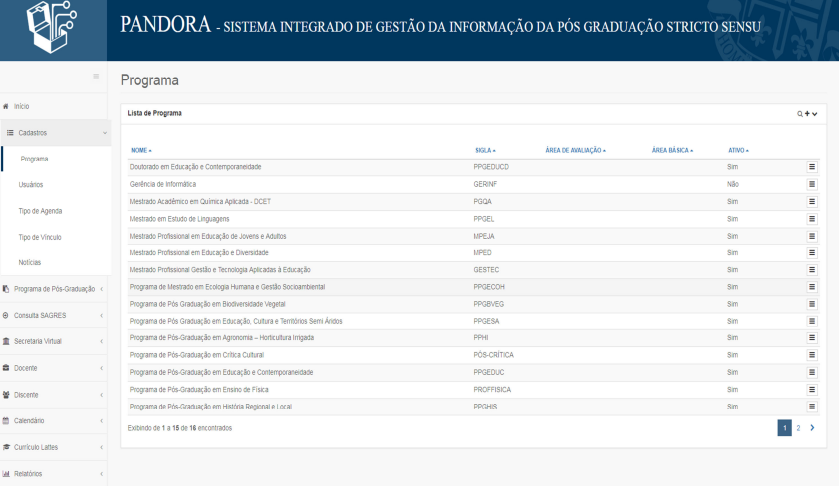Click 'Programa de Pós Graduação em Biodiversidade Vegetal'
This screenshot has width=839, height=486.
click(207, 304)
